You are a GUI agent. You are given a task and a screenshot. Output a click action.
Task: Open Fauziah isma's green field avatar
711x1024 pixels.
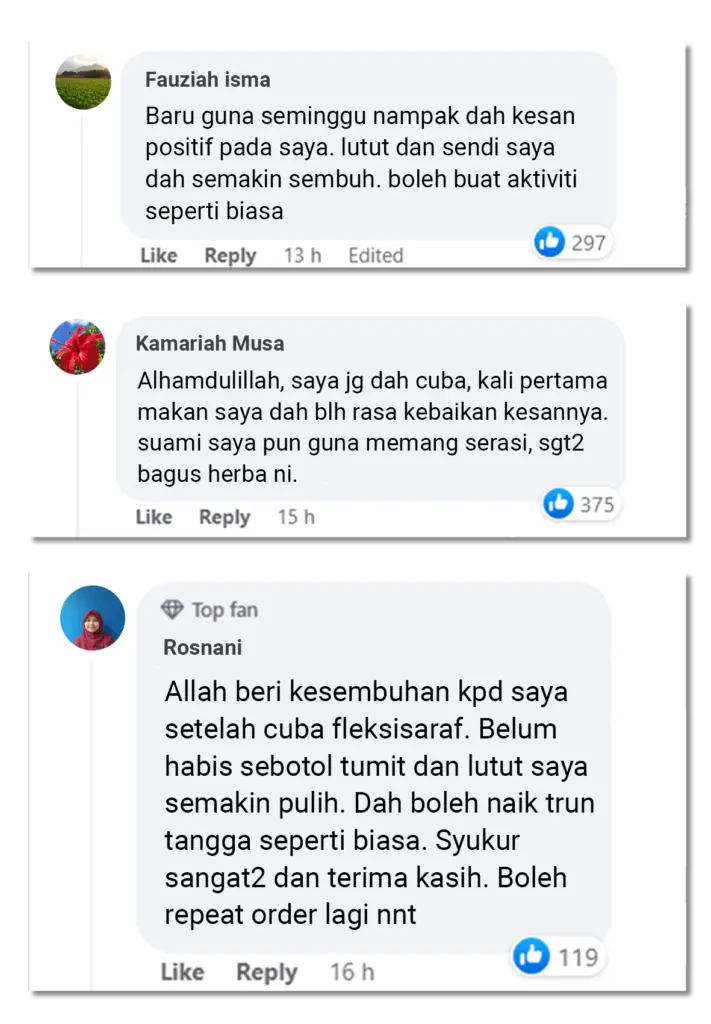pyautogui.click(x=84, y=82)
